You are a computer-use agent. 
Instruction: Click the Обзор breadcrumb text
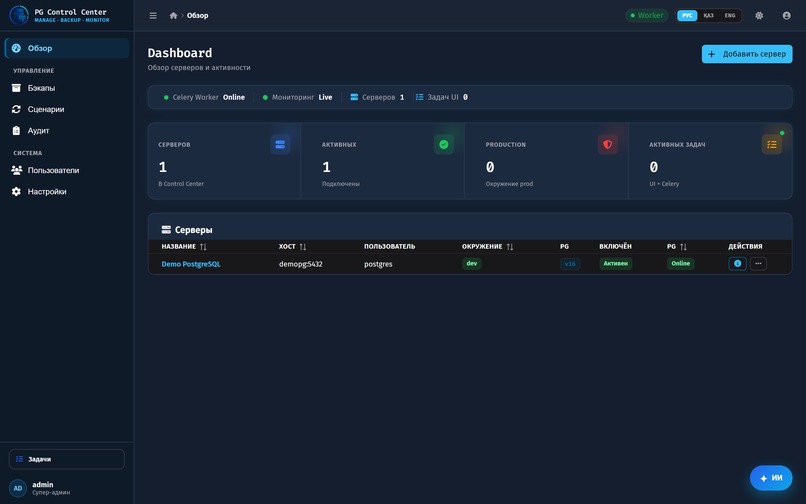coord(197,15)
